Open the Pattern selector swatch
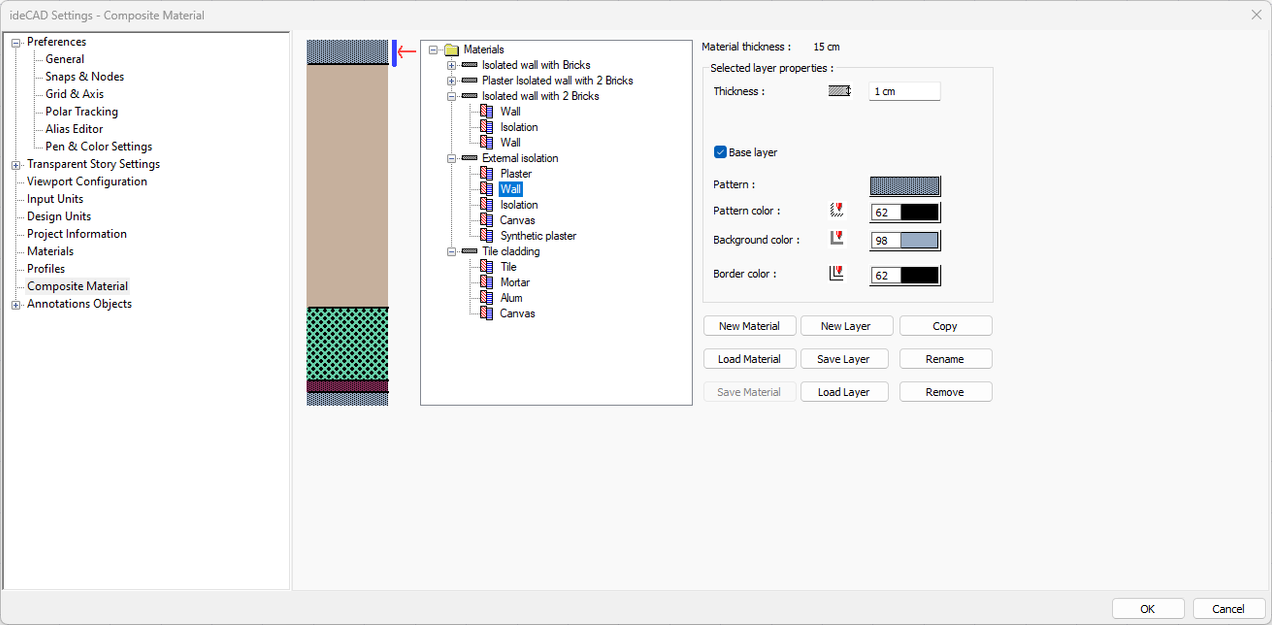Image resolution: width=1272 pixels, height=625 pixels. click(905, 185)
